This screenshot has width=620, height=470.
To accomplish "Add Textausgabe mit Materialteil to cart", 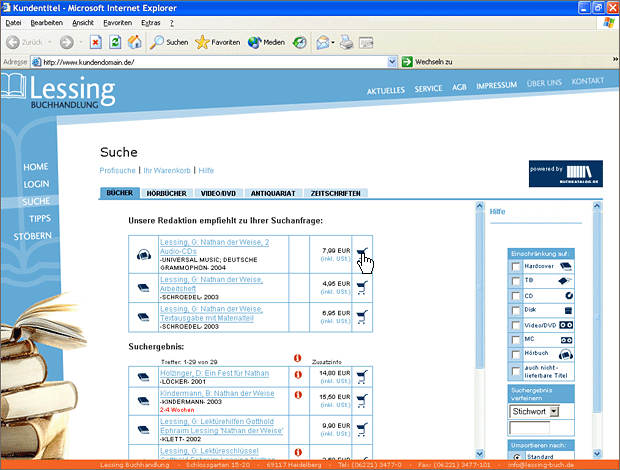I will point(362,317).
